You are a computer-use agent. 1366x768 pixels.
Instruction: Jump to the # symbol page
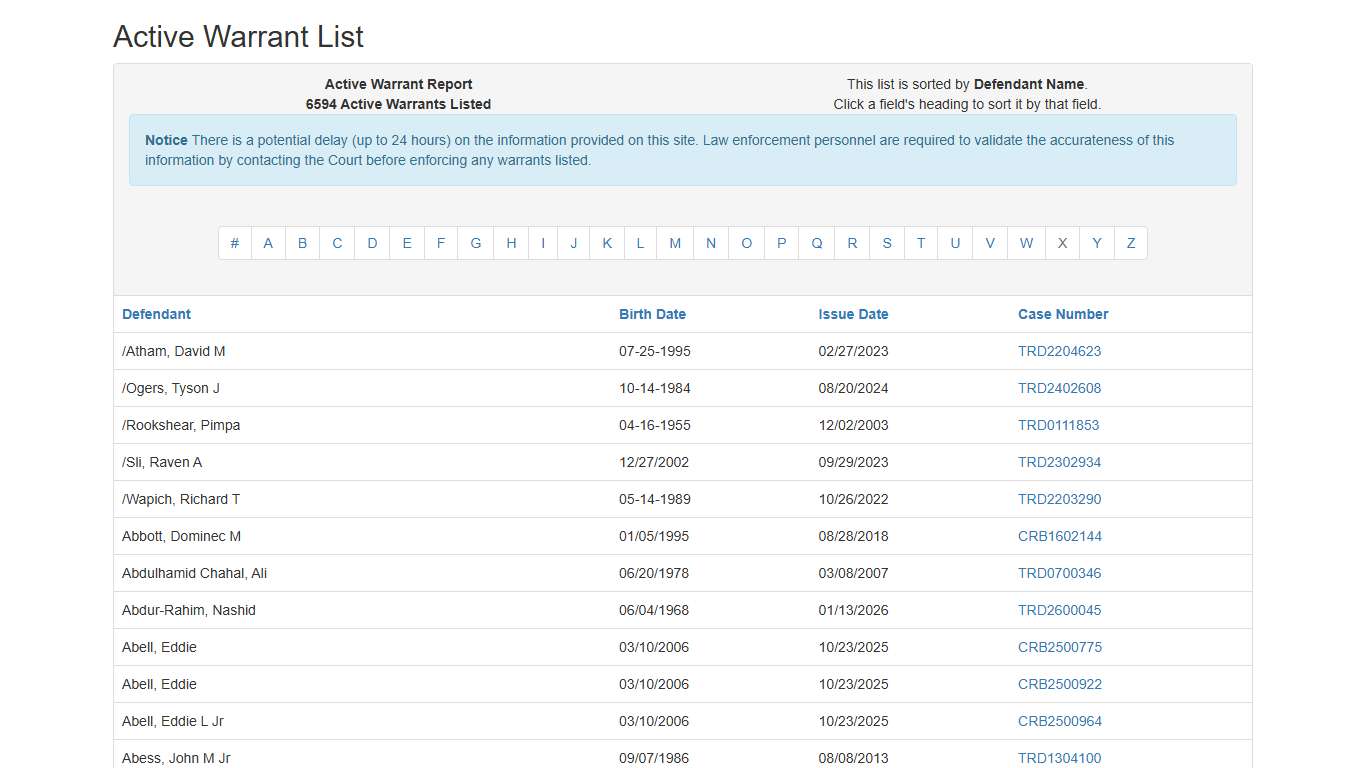[x=235, y=243]
